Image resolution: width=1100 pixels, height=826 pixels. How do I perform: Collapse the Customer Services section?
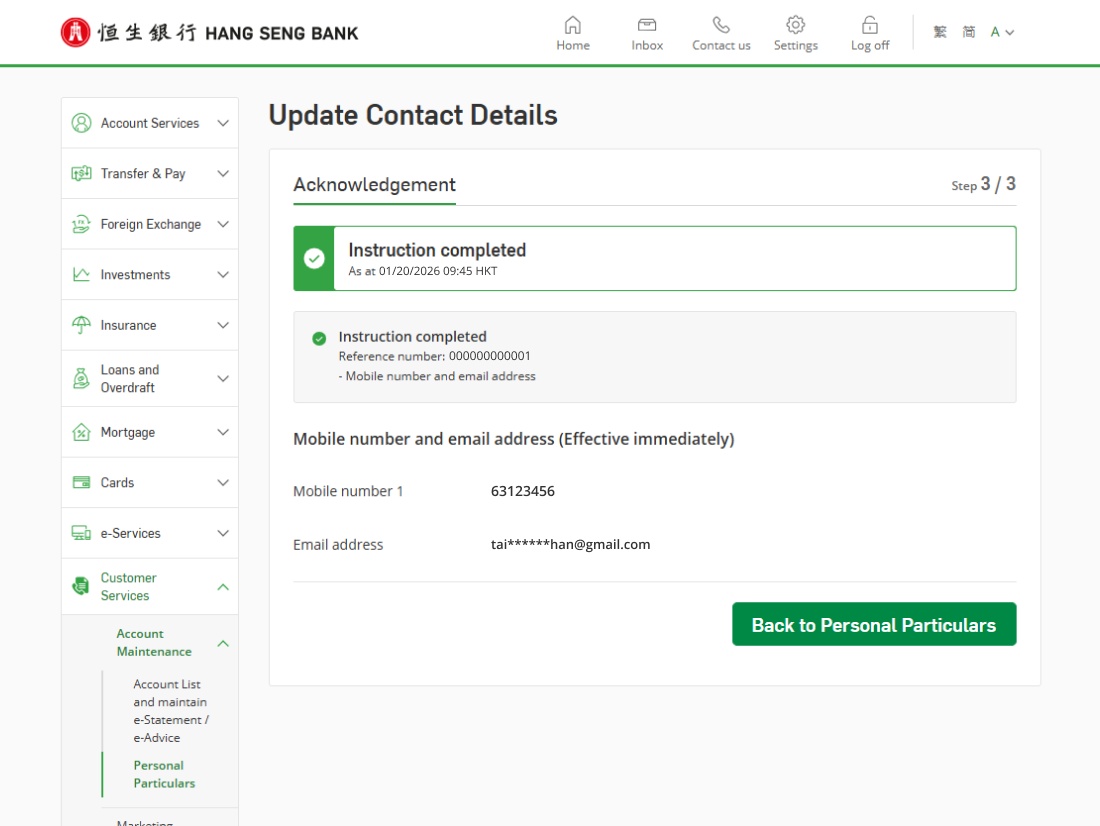point(223,586)
